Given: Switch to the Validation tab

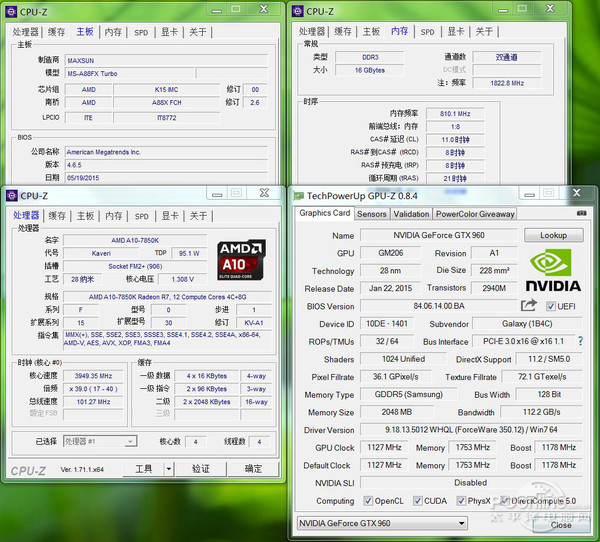Looking at the screenshot, I should tap(411, 214).
